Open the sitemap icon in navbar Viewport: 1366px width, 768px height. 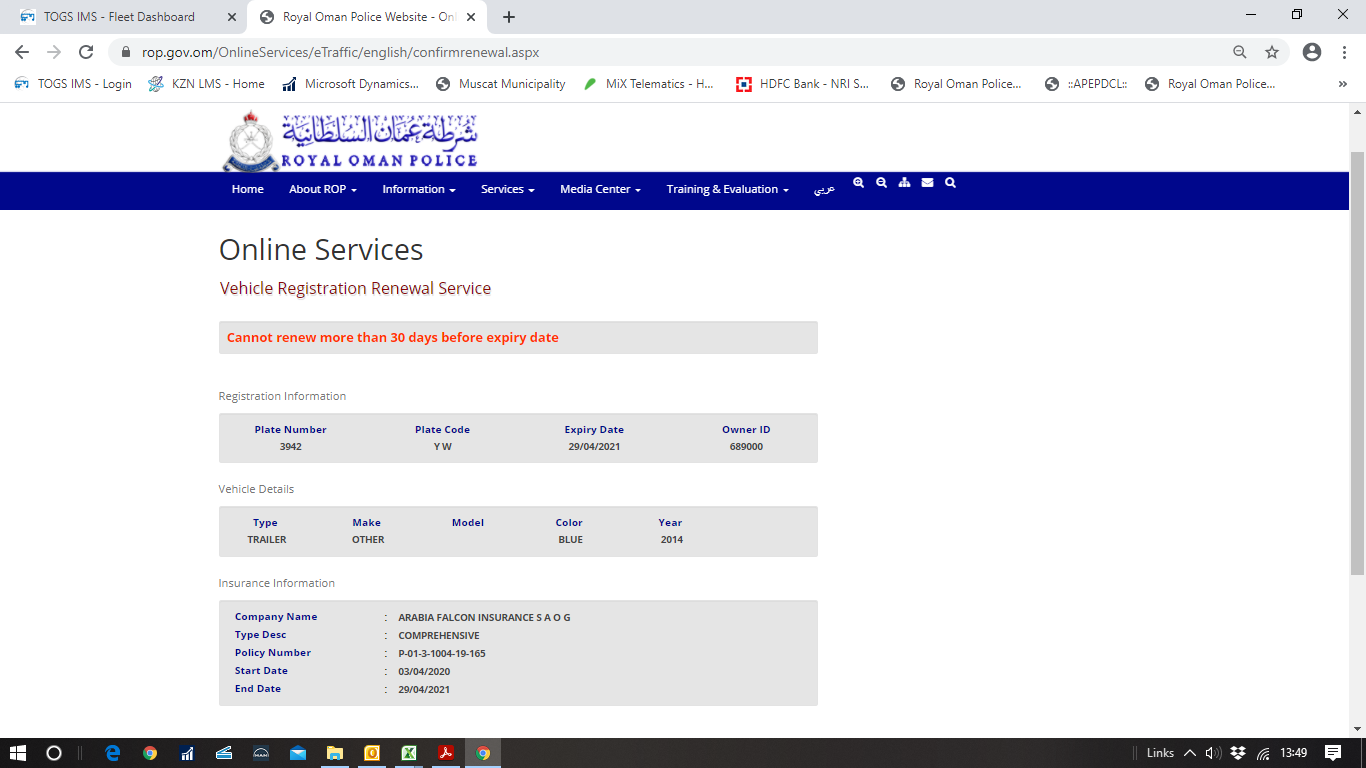pyautogui.click(x=904, y=183)
